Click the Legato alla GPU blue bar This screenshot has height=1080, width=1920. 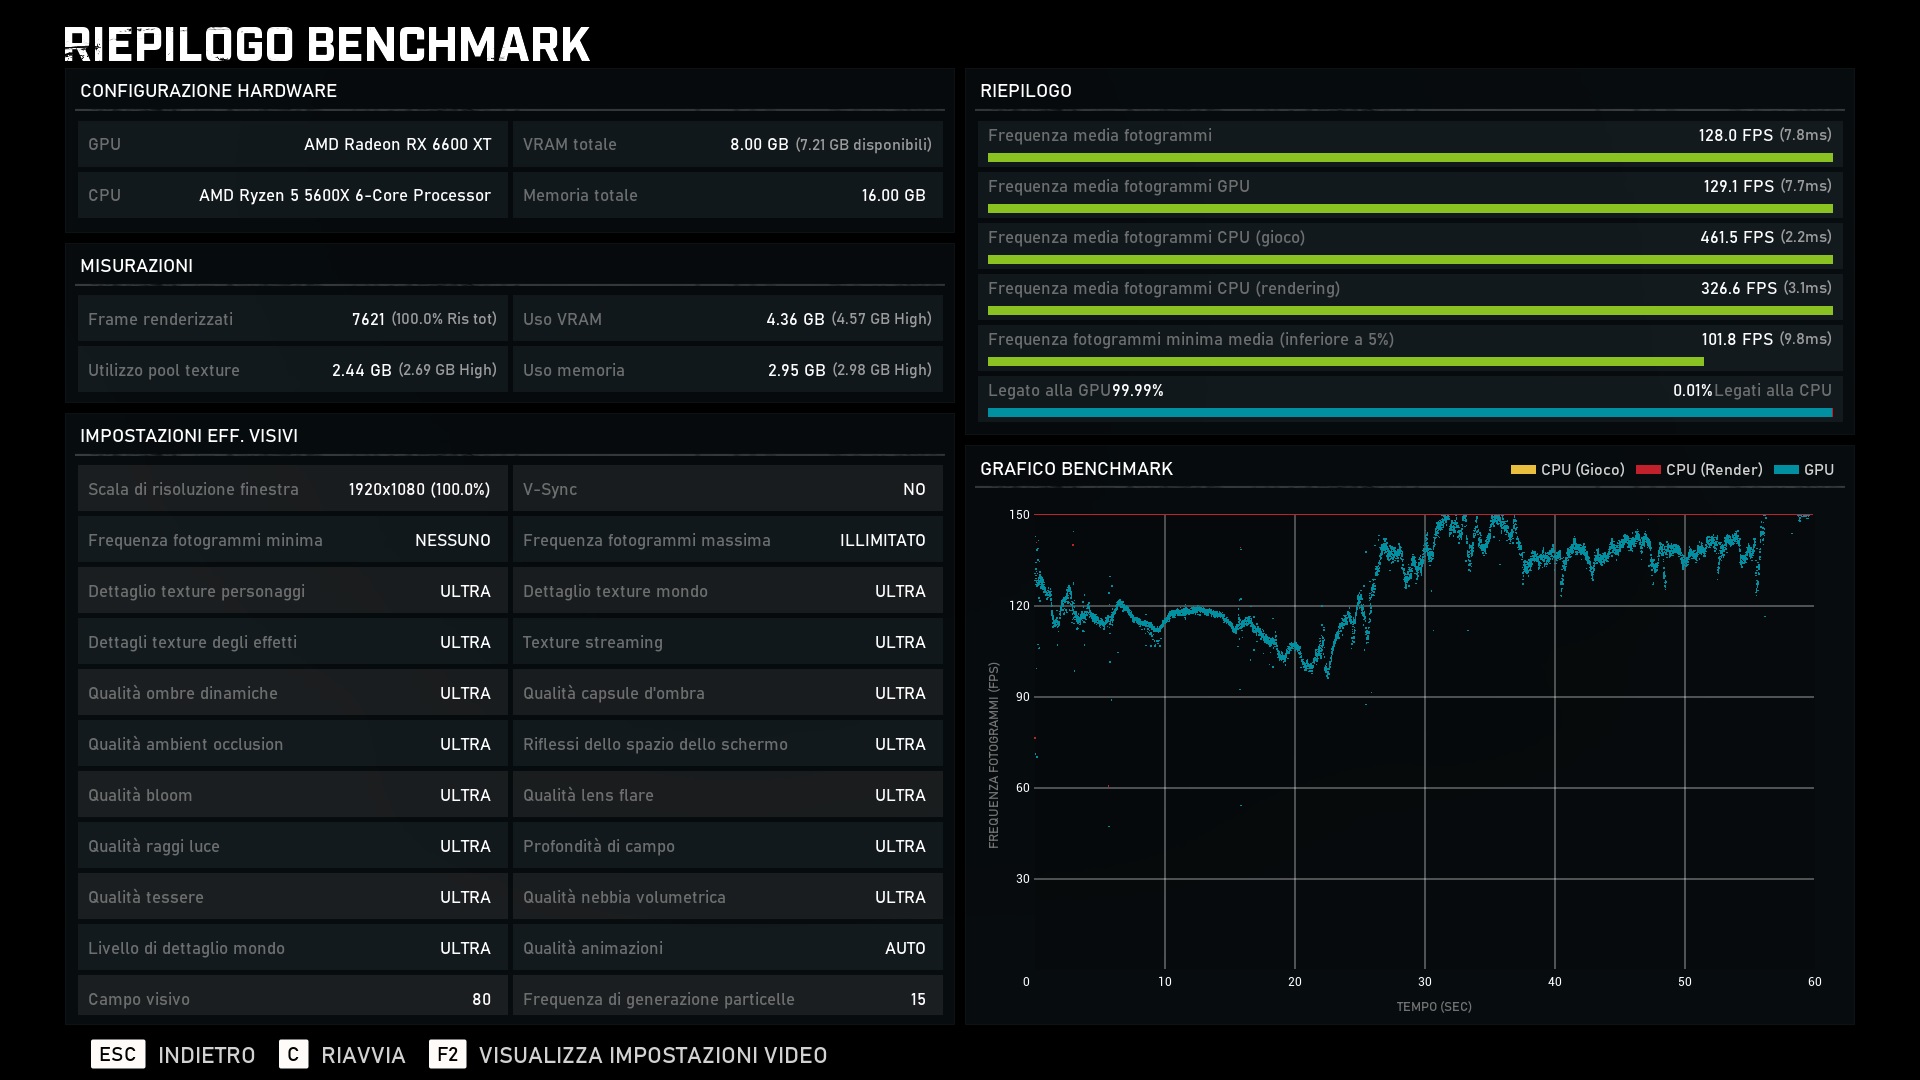1410,412
